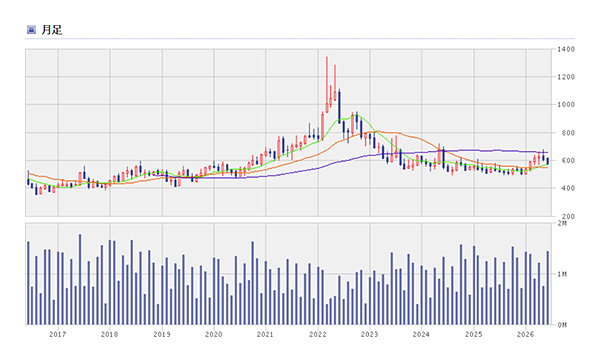Click the 1M volume axis label
This screenshot has width=600, height=362.
(x=562, y=274)
